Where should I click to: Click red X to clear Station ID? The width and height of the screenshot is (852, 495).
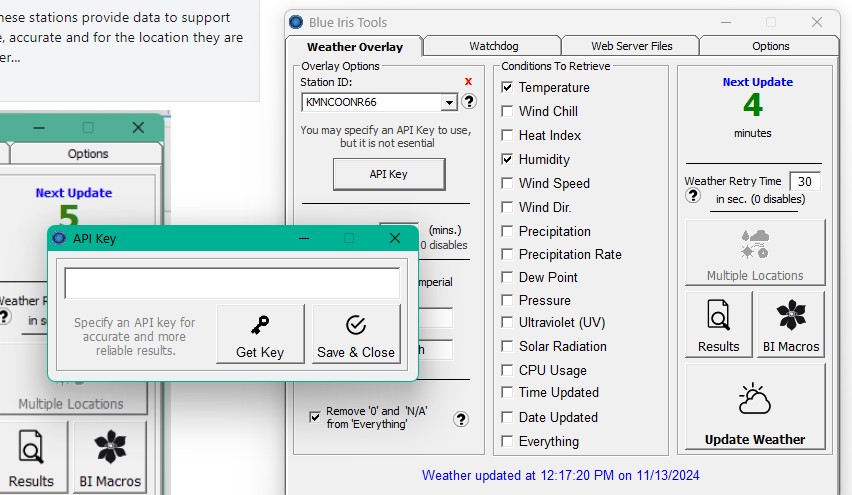(468, 81)
